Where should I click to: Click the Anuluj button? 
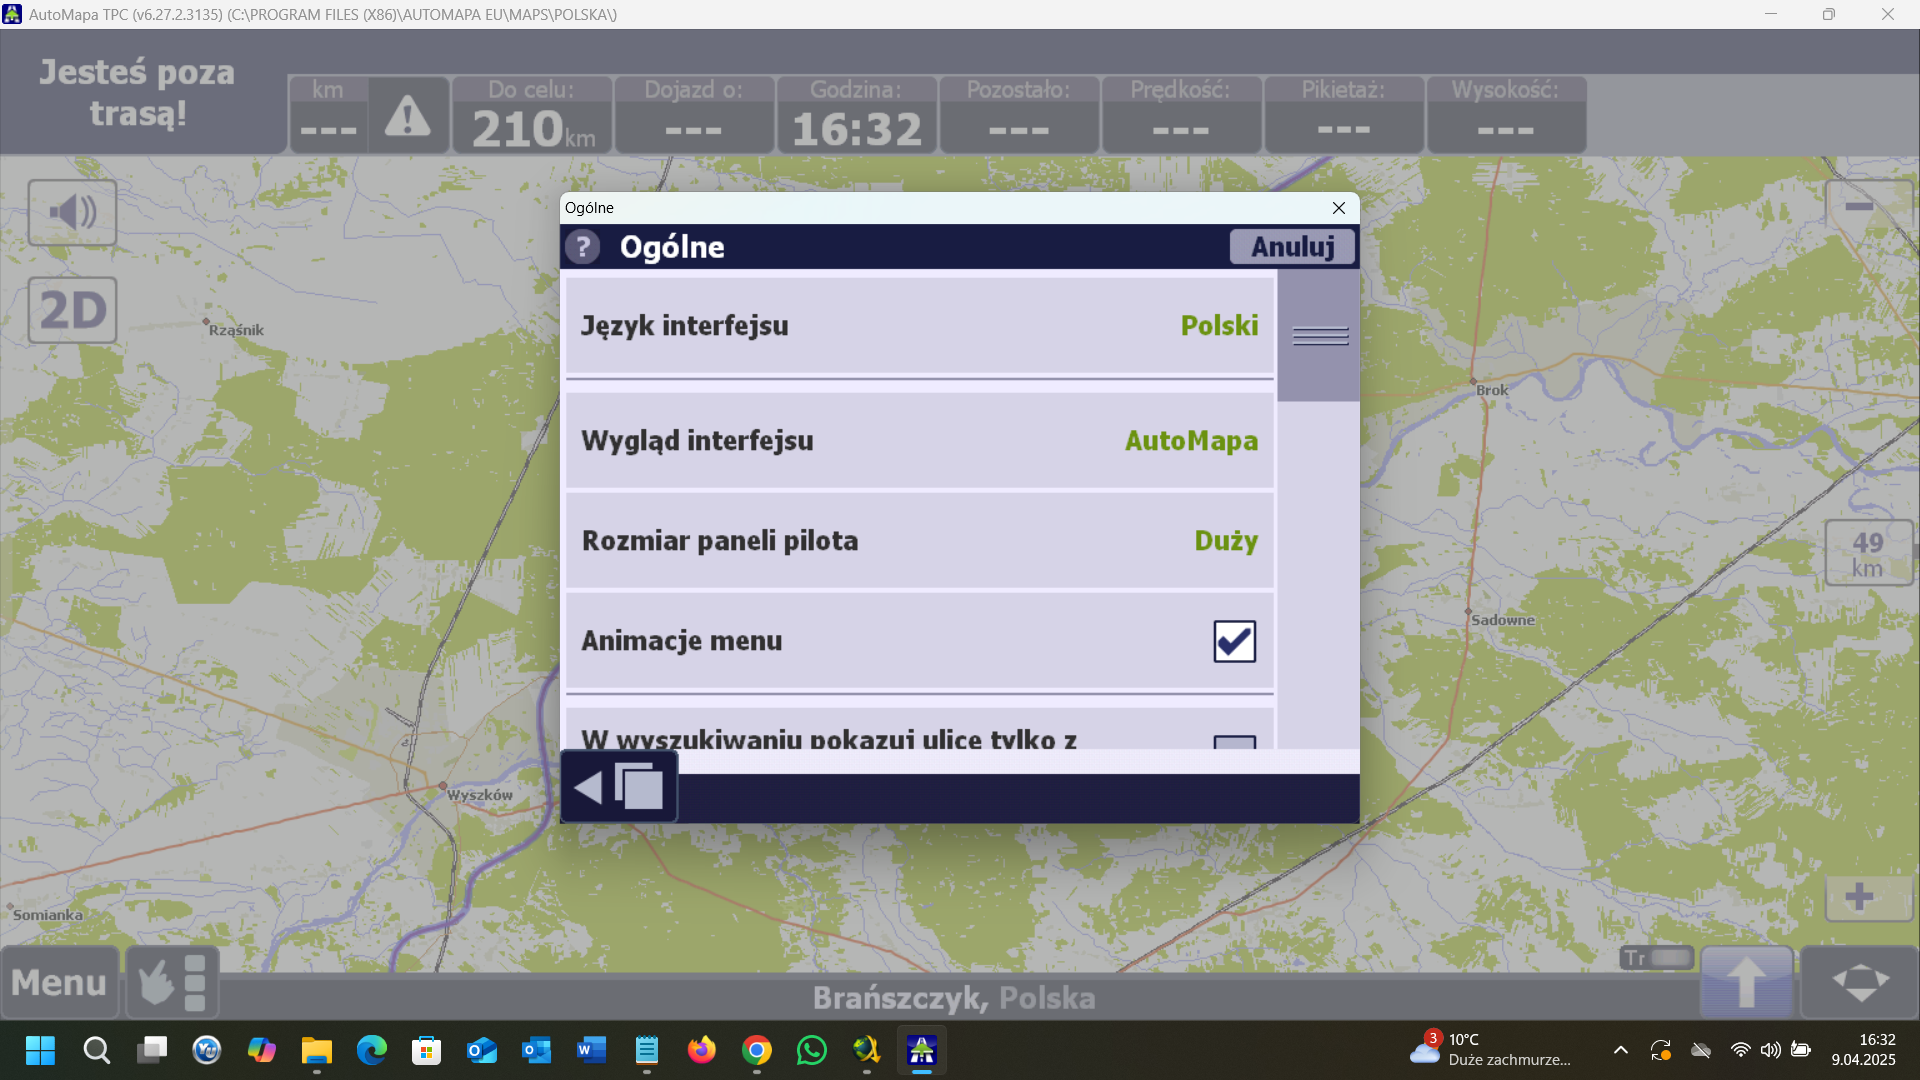click(x=1292, y=247)
